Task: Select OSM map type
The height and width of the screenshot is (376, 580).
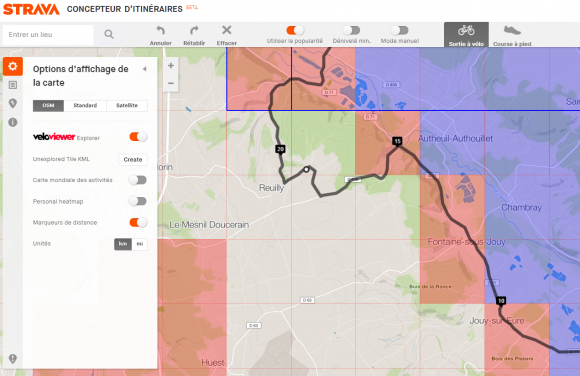Action: (x=48, y=105)
